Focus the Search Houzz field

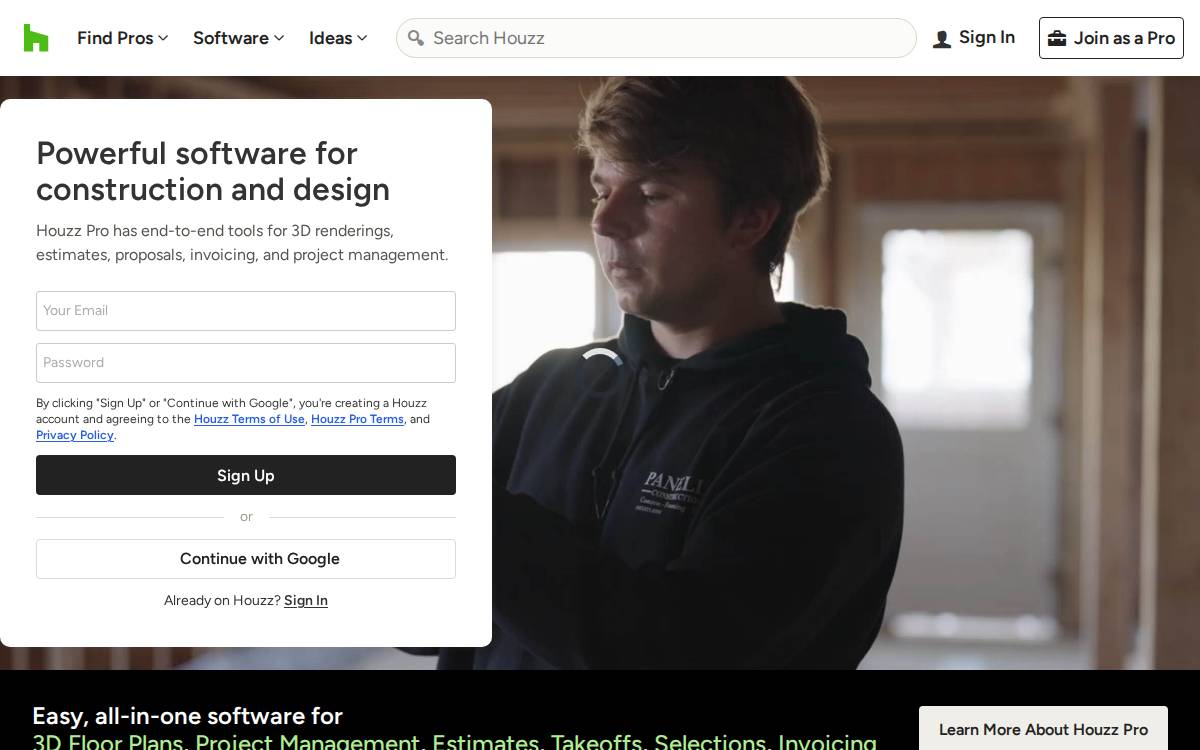click(x=656, y=38)
